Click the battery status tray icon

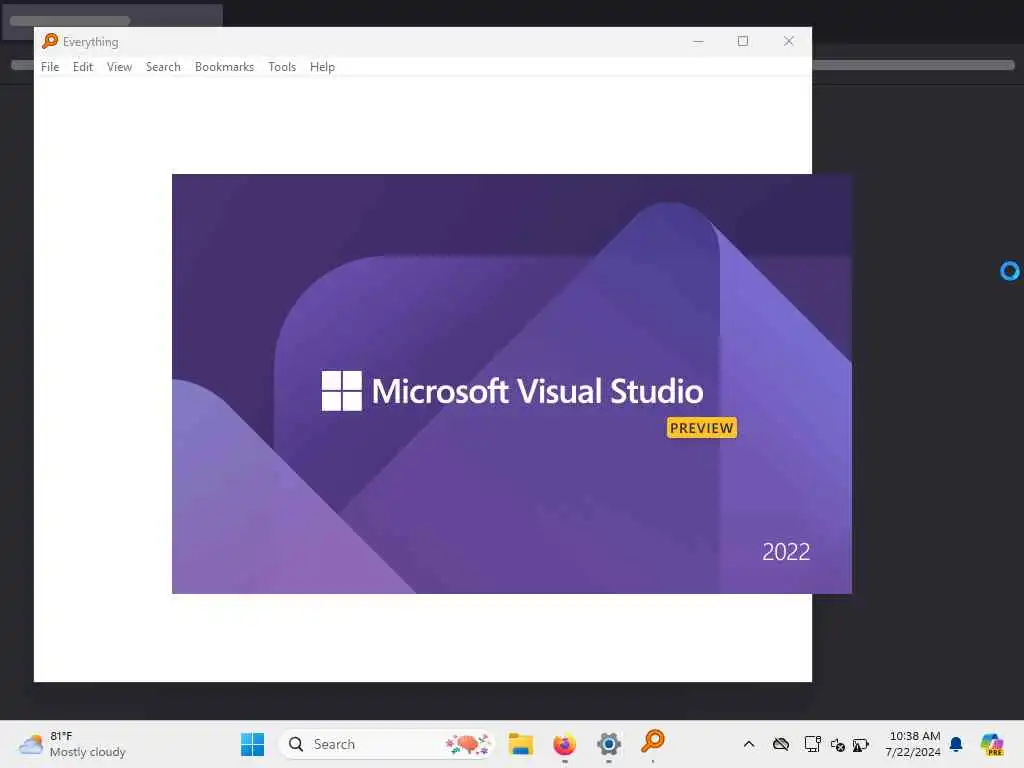coord(861,744)
